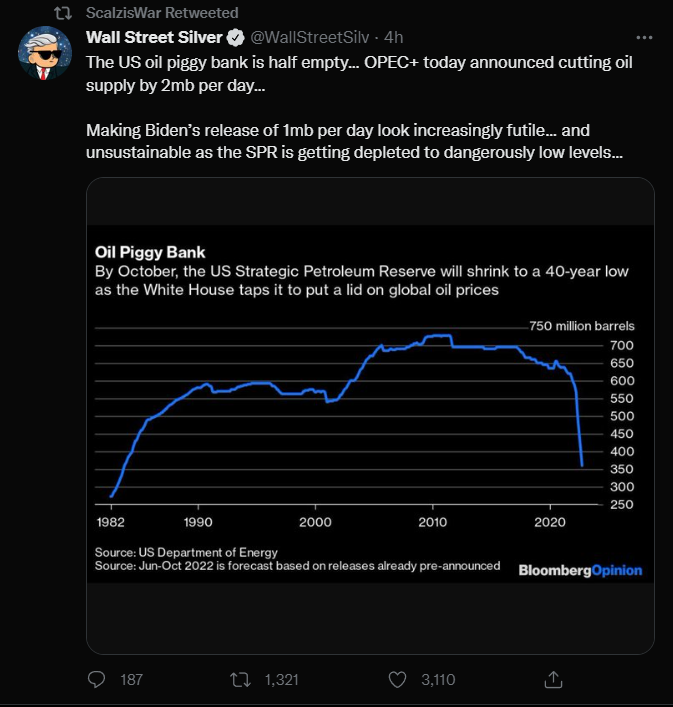Click the 1,321 retweets count

click(x=281, y=679)
